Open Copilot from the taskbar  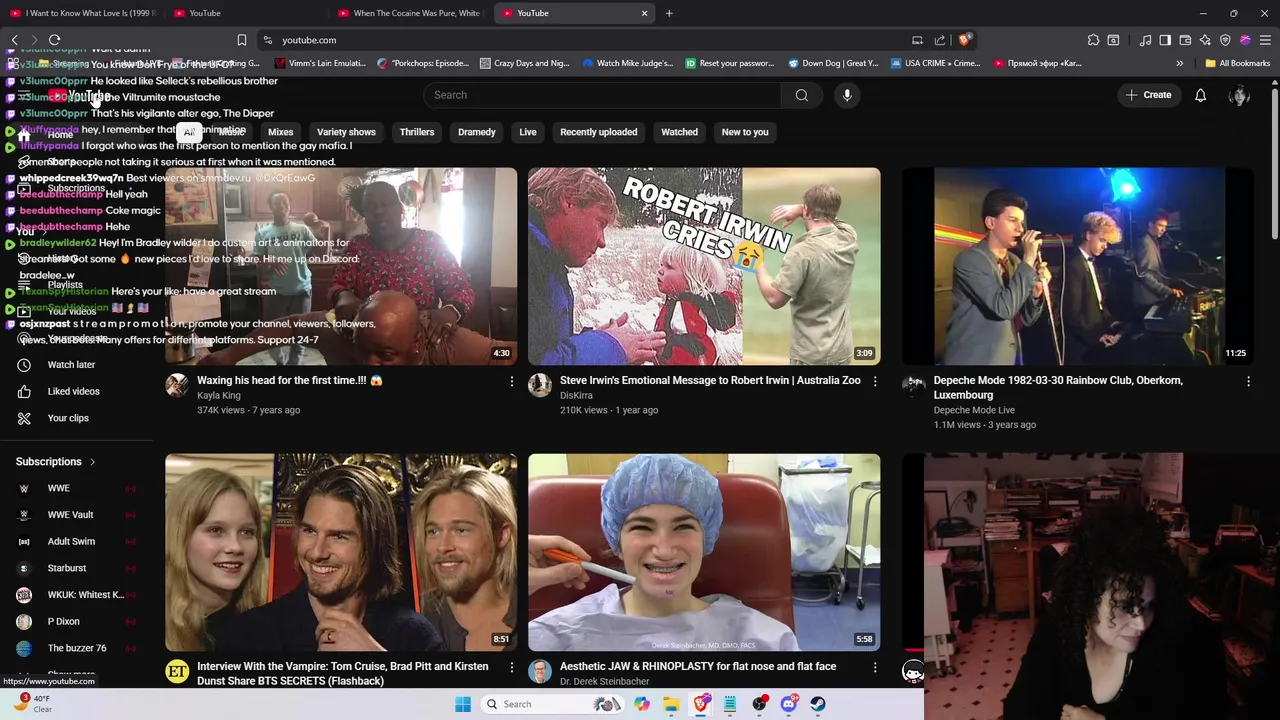tap(642, 704)
